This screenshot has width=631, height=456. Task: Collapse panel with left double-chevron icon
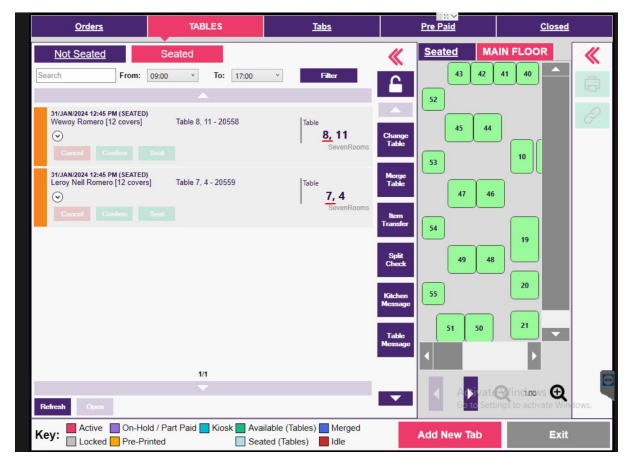(394, 54)
